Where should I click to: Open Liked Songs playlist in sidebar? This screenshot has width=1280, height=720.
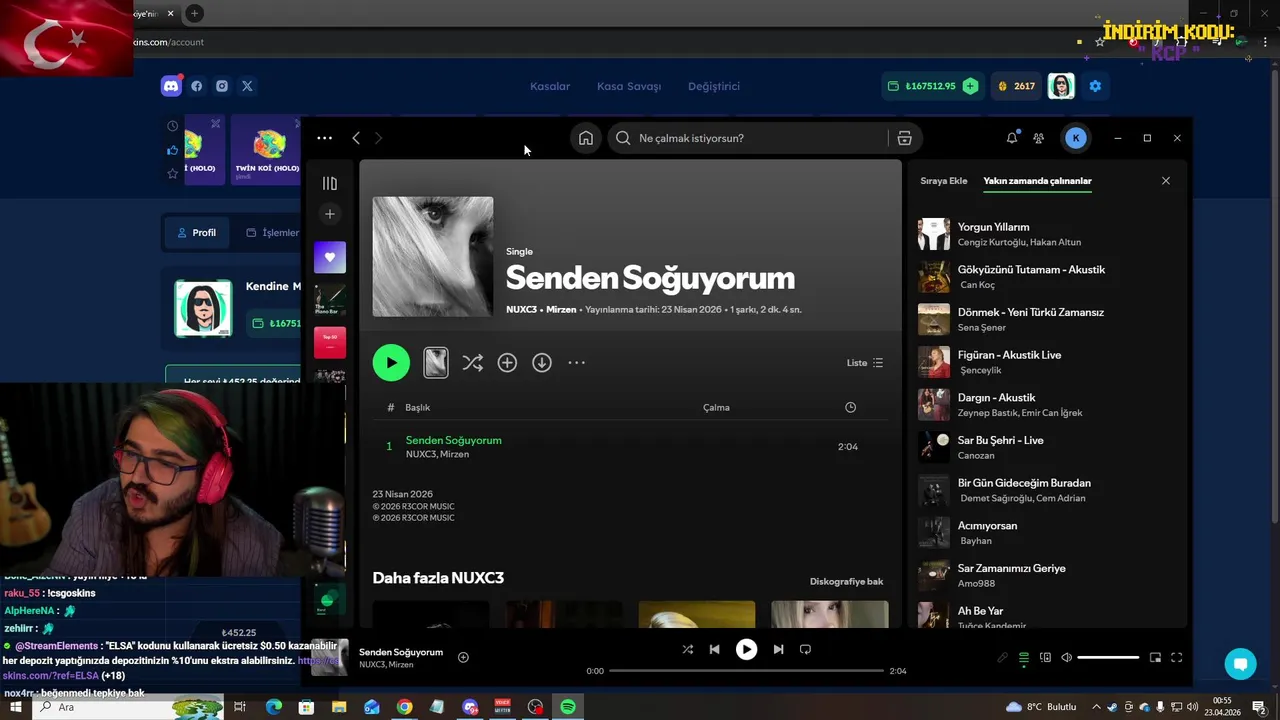[330, 258]
